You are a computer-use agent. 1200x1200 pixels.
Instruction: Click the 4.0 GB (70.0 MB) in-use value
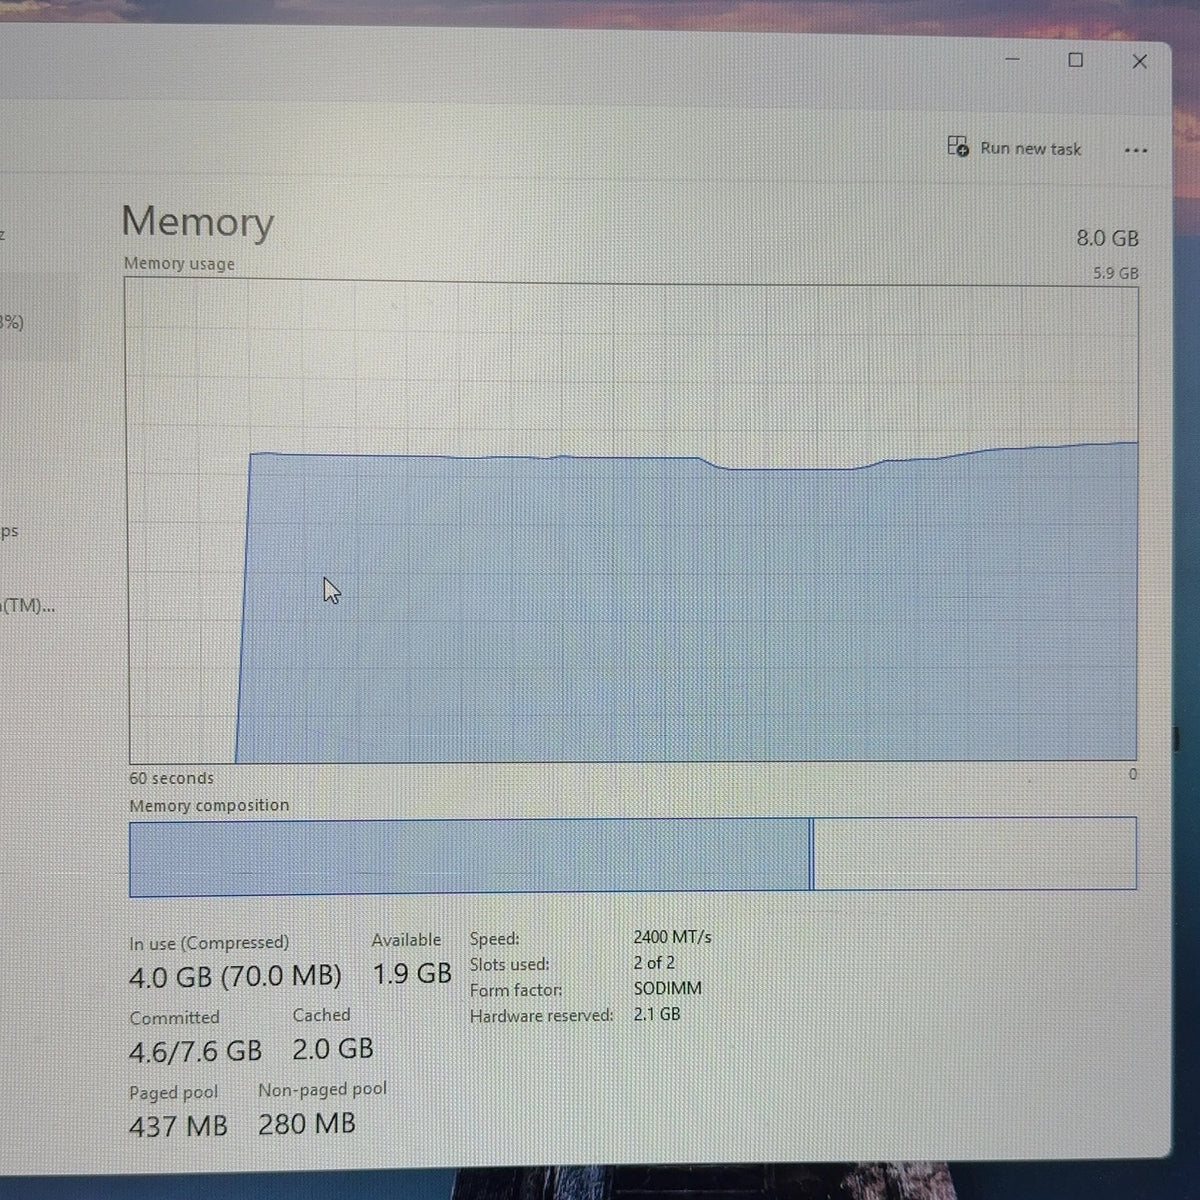click(235, 976)
